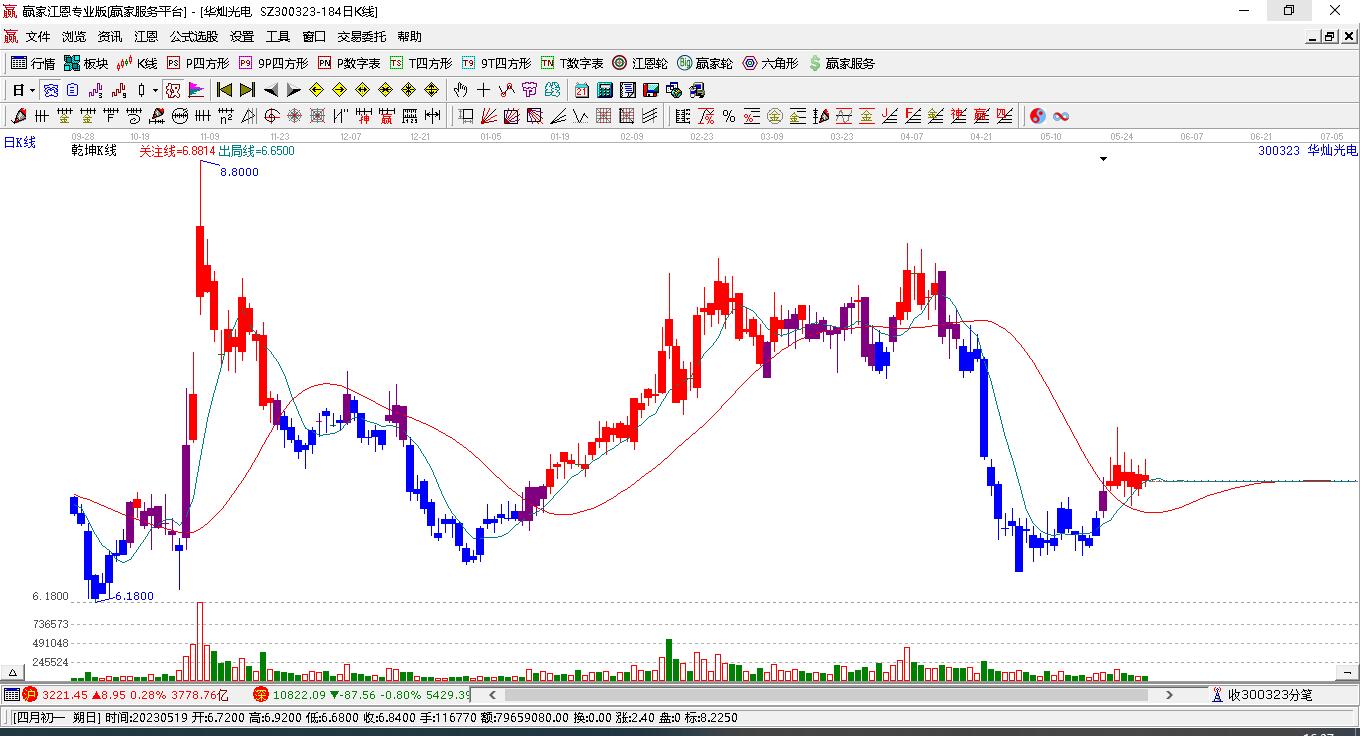Image resolution: width=1360 pixels, height=736 pixels.
Task: Open the 江恩轮 Gann wheel
Action: coord(640,63)
